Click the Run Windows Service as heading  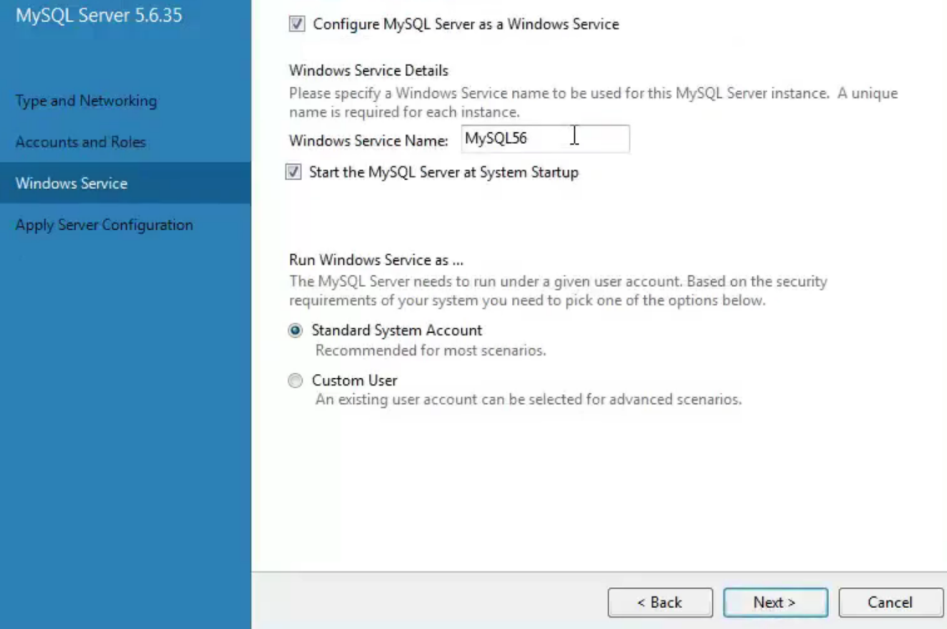[x=376, y=260]
